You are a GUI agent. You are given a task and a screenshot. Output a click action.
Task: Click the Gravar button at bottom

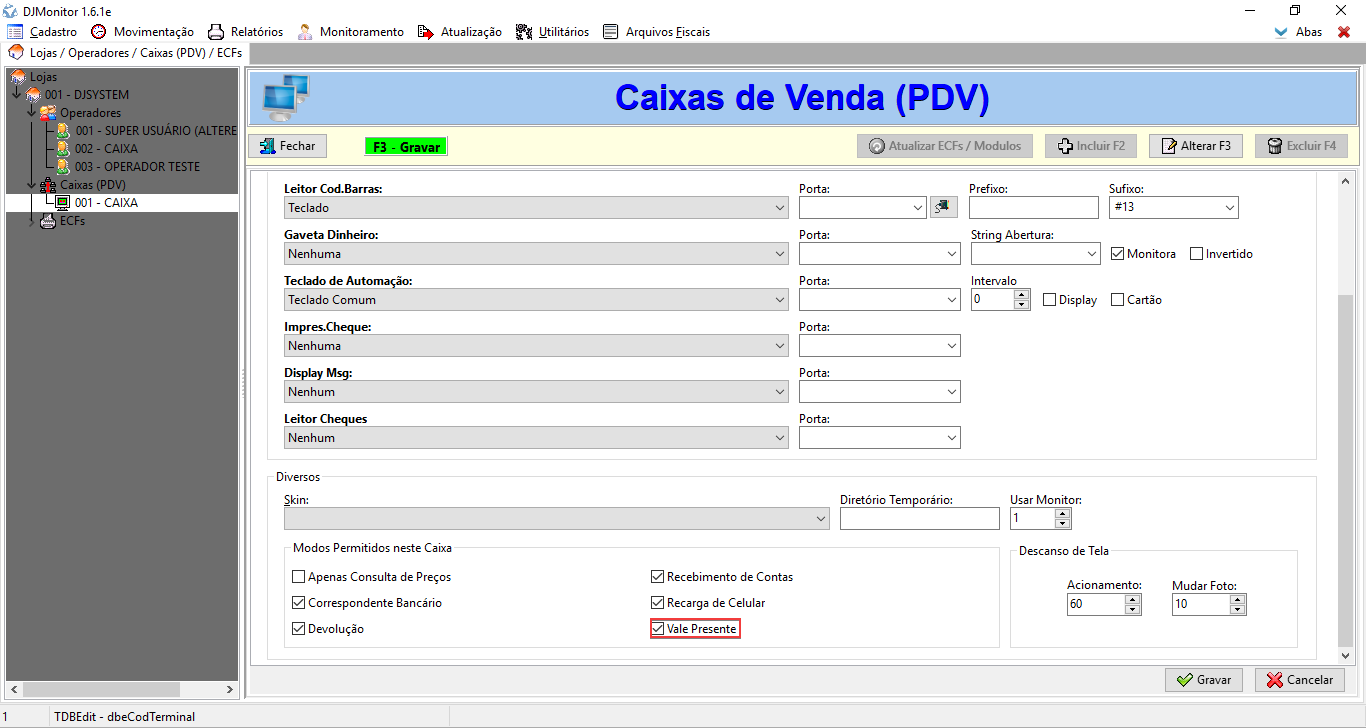pyautogui.click(x=1204, y=680)
